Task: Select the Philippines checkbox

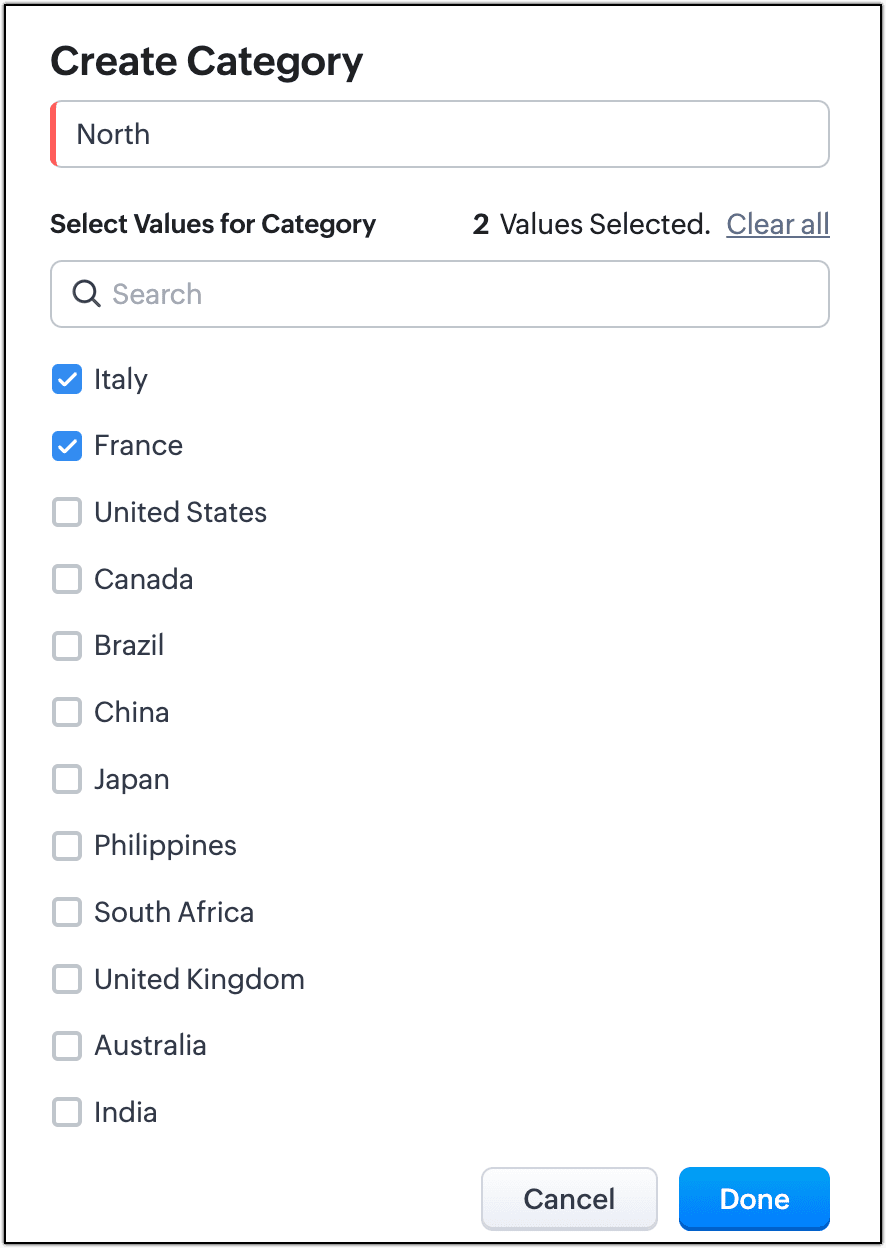Action: click(x=67, y=846)
